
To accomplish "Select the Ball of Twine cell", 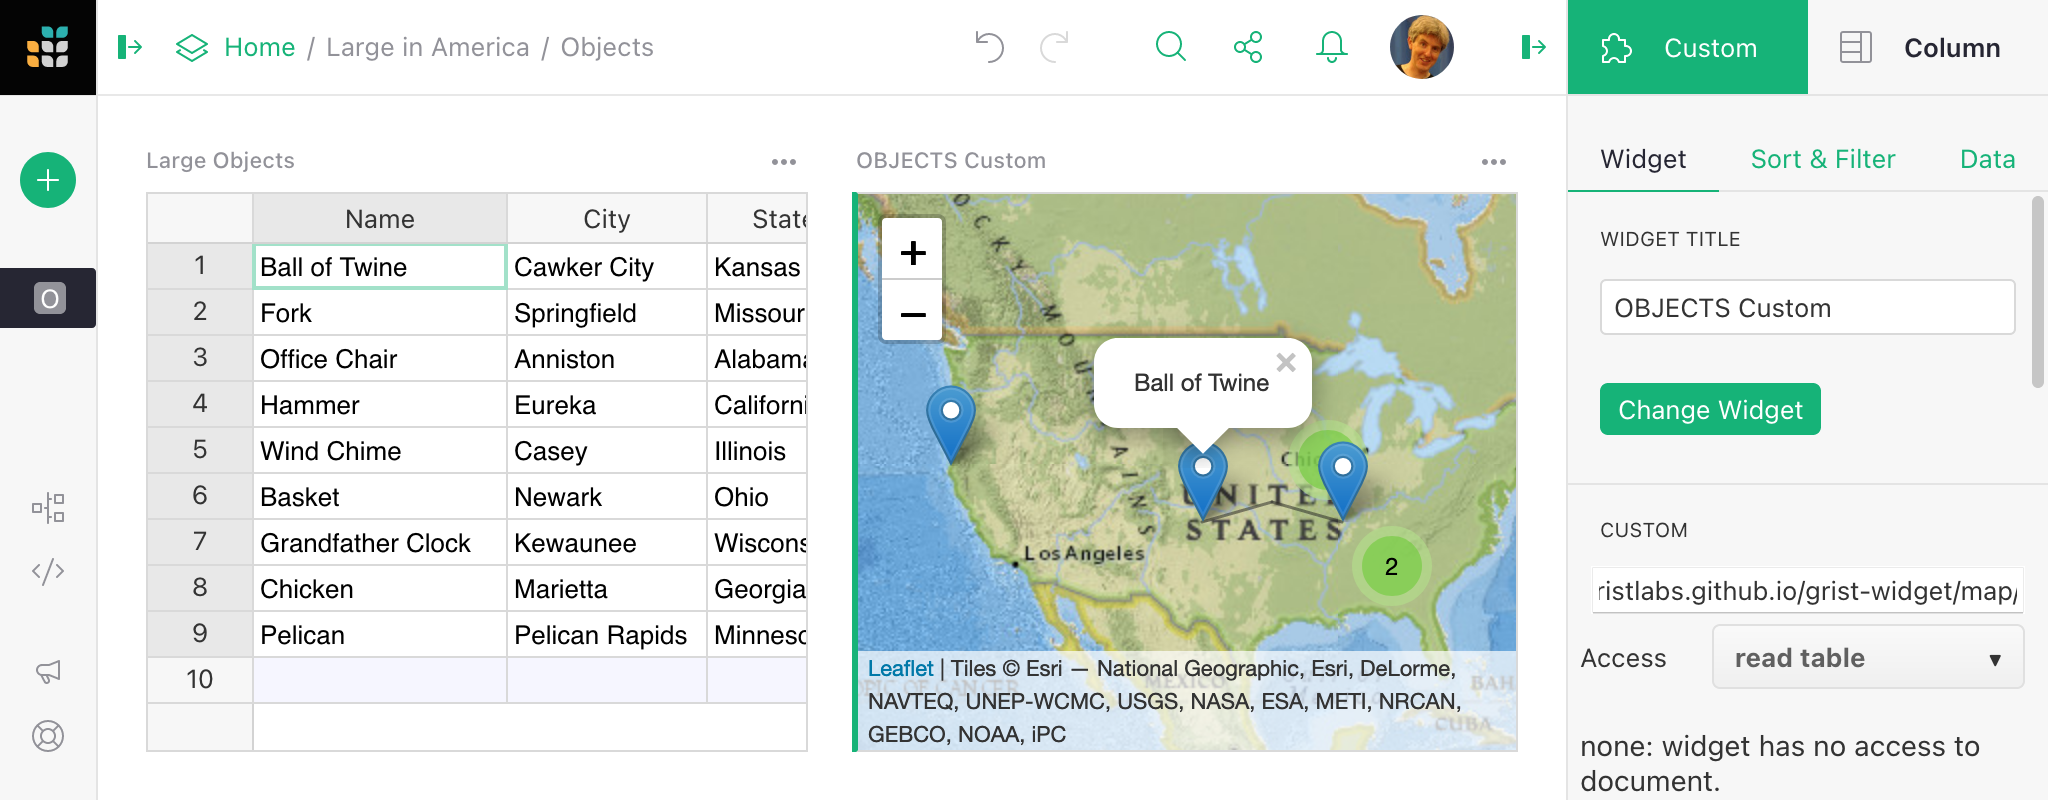I will point(379,266).
